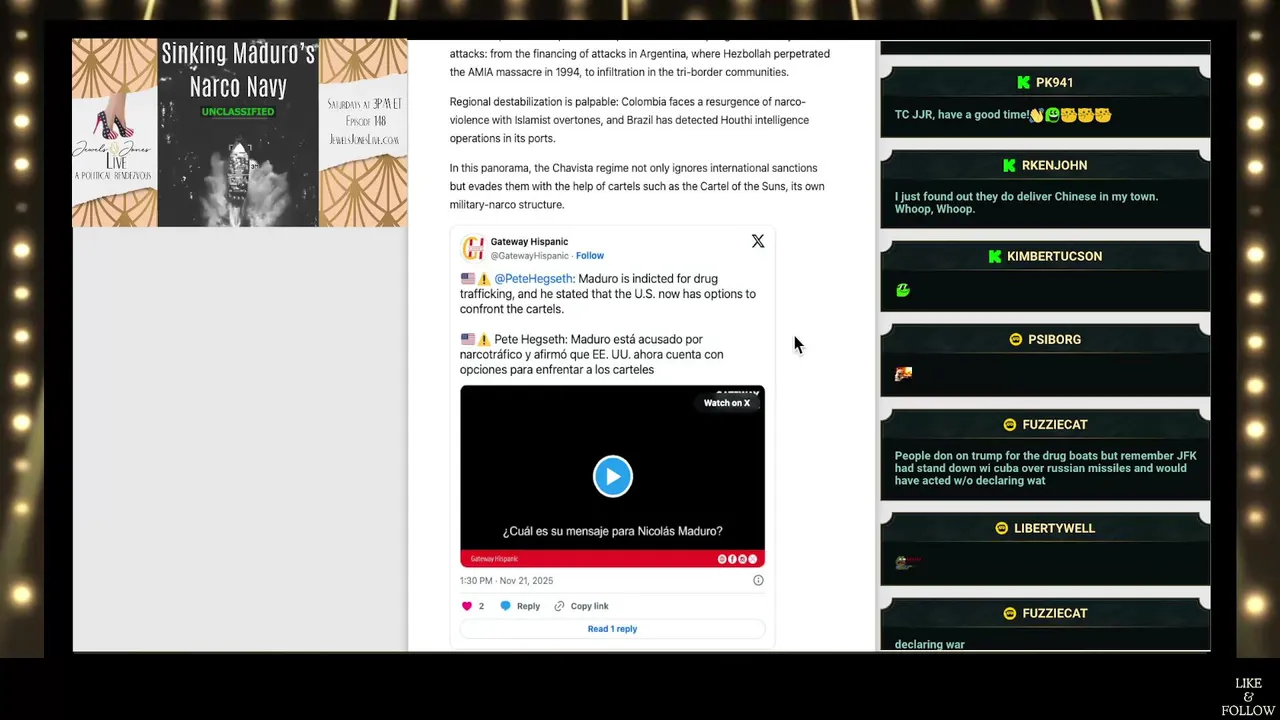
Task: Play the embedded Gateway Hispanic video
Action: click(x=613, y=476)
